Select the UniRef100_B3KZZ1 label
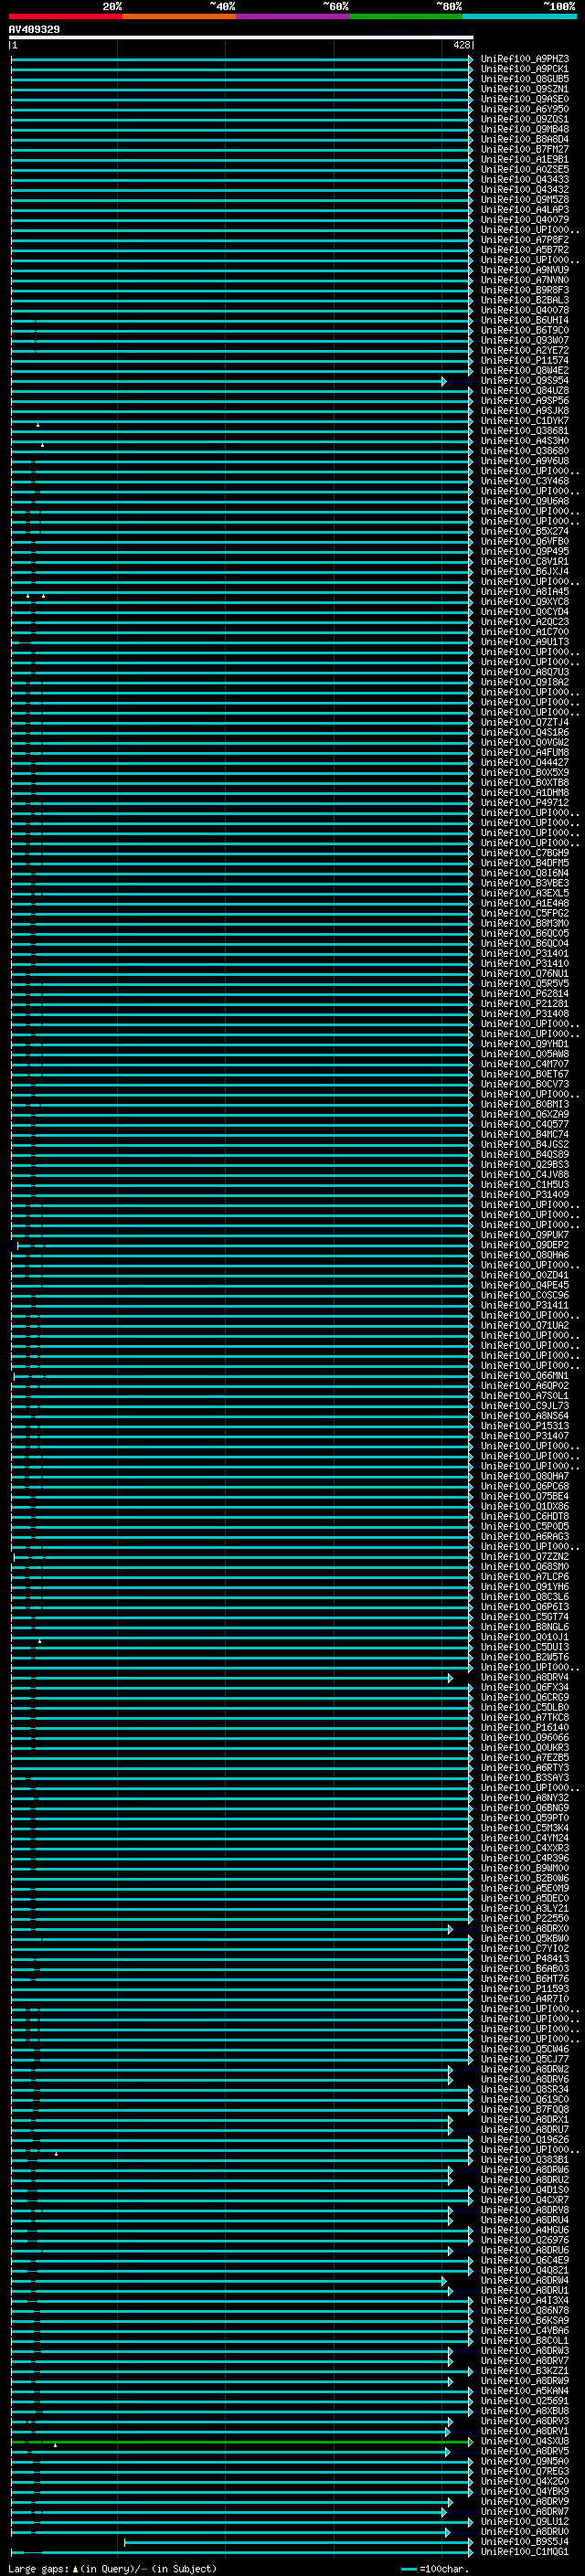585x2576 pixels. point(524,2370)
